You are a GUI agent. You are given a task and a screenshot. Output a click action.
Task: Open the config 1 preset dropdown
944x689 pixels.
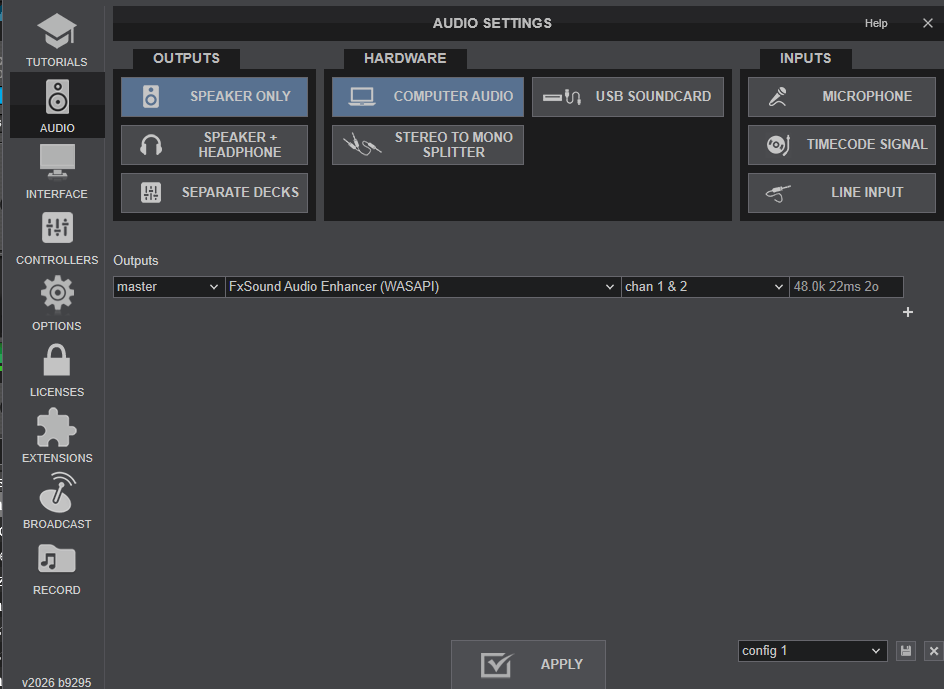pyautogui.click(x=812, y=651)
